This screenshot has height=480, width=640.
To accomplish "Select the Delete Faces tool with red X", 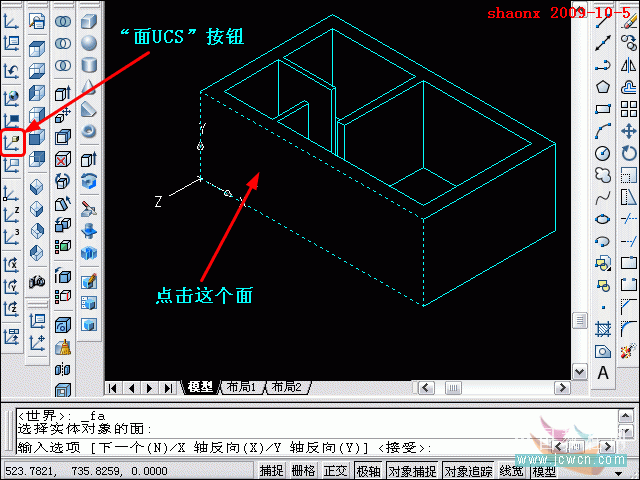I will point(63,159).
